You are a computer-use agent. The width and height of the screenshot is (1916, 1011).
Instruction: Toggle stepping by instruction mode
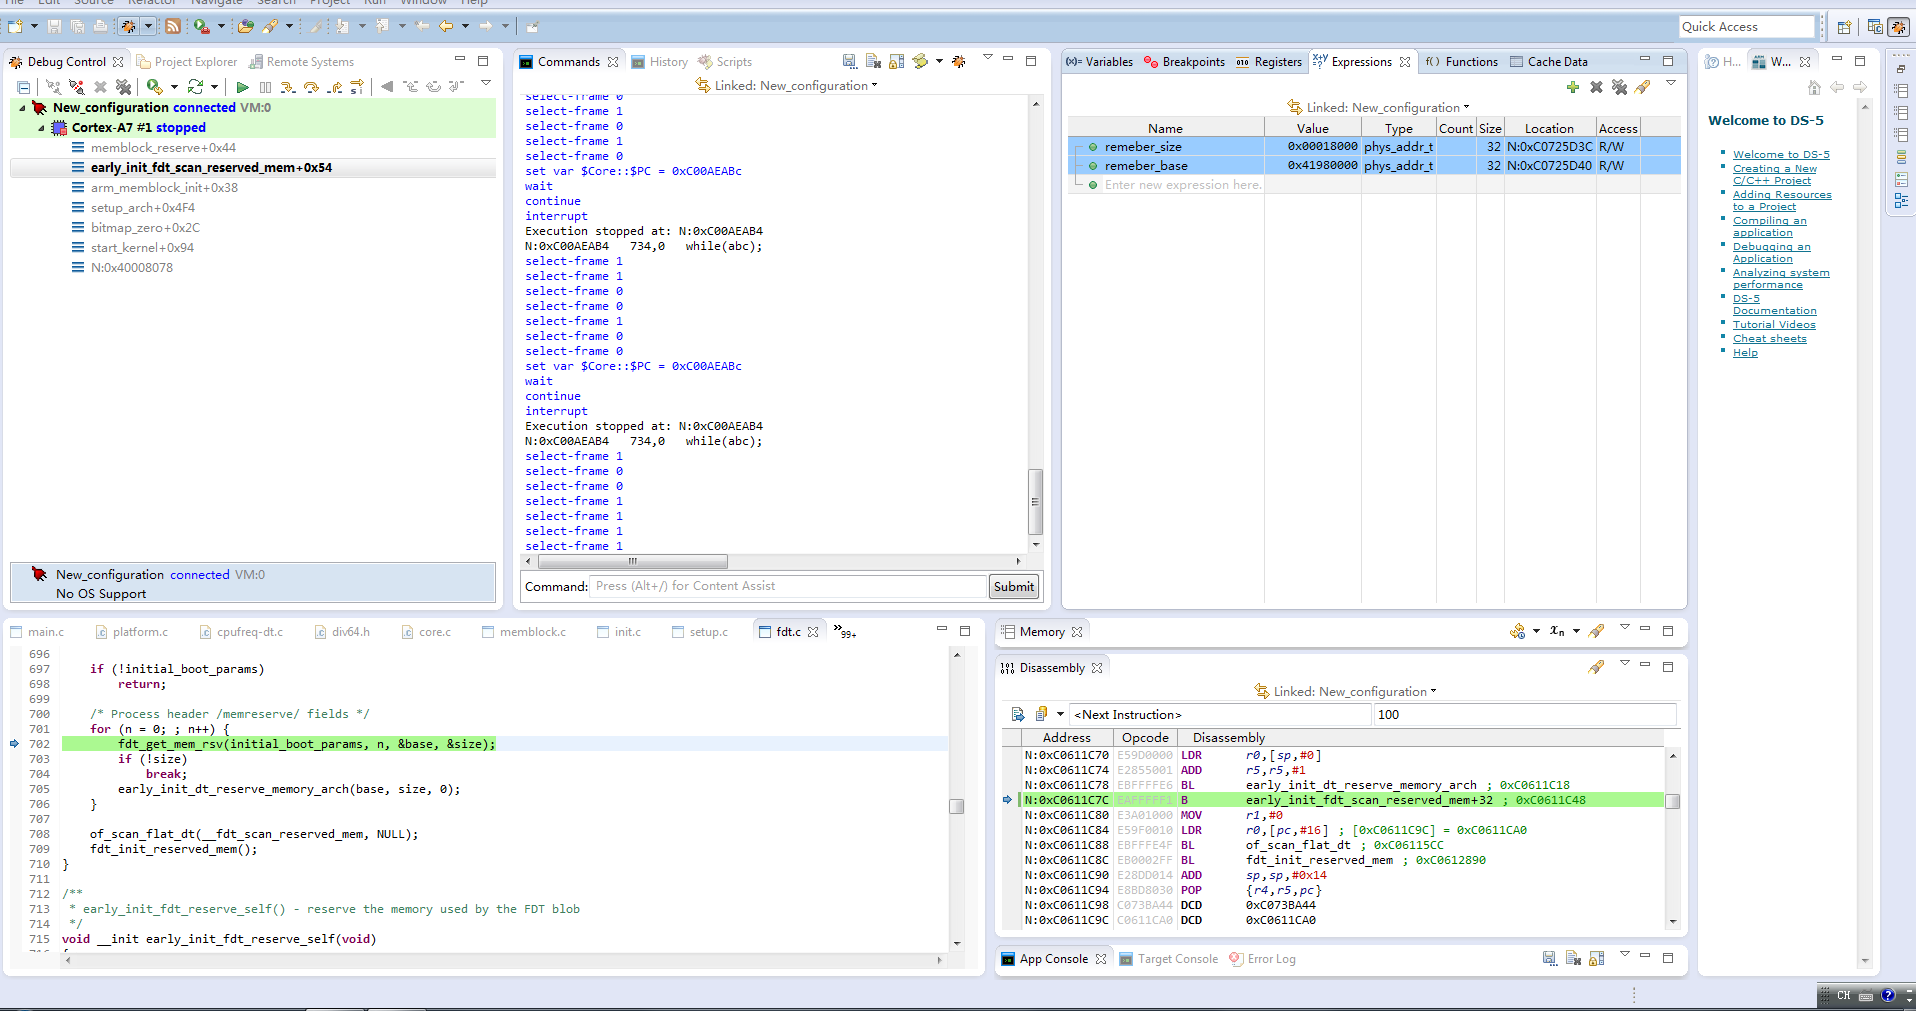[x=357, y=88]
